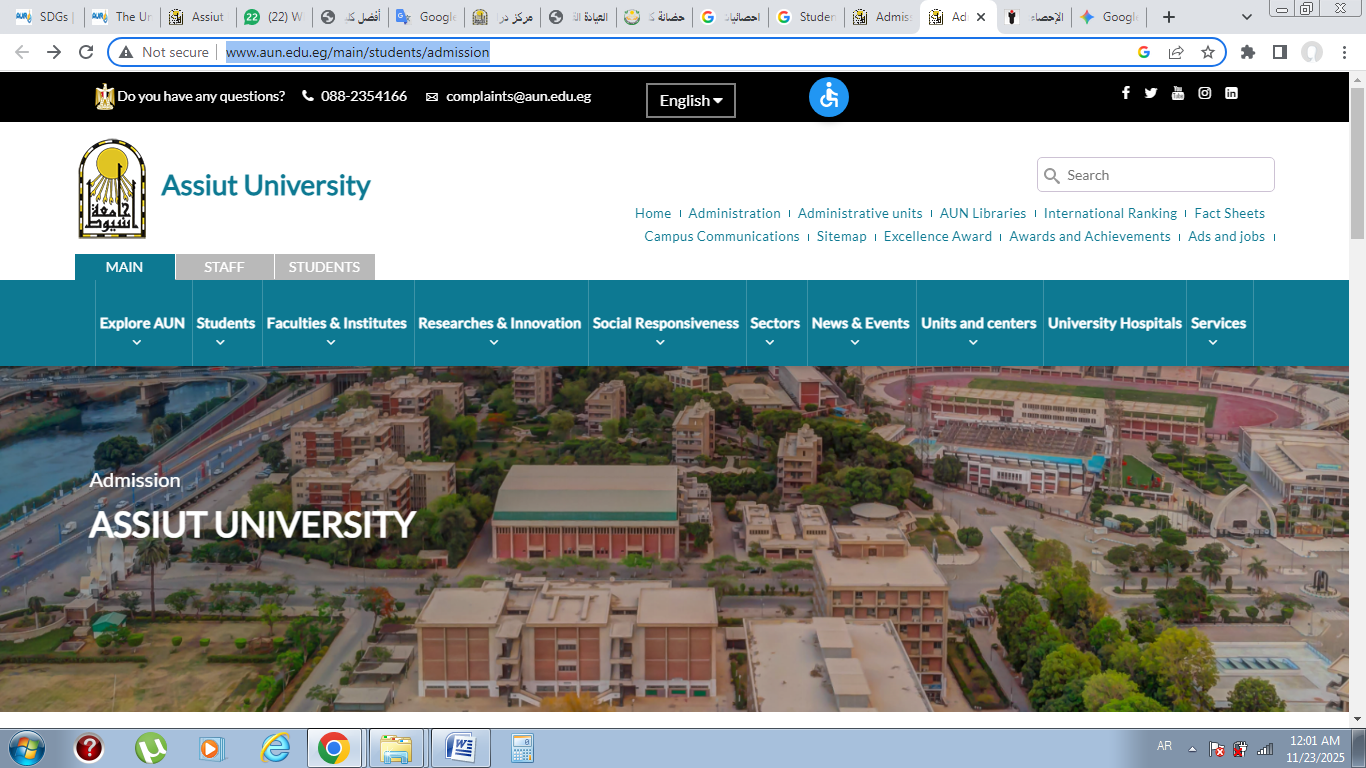Click the browser reload page icon

(x=86, y=52)
